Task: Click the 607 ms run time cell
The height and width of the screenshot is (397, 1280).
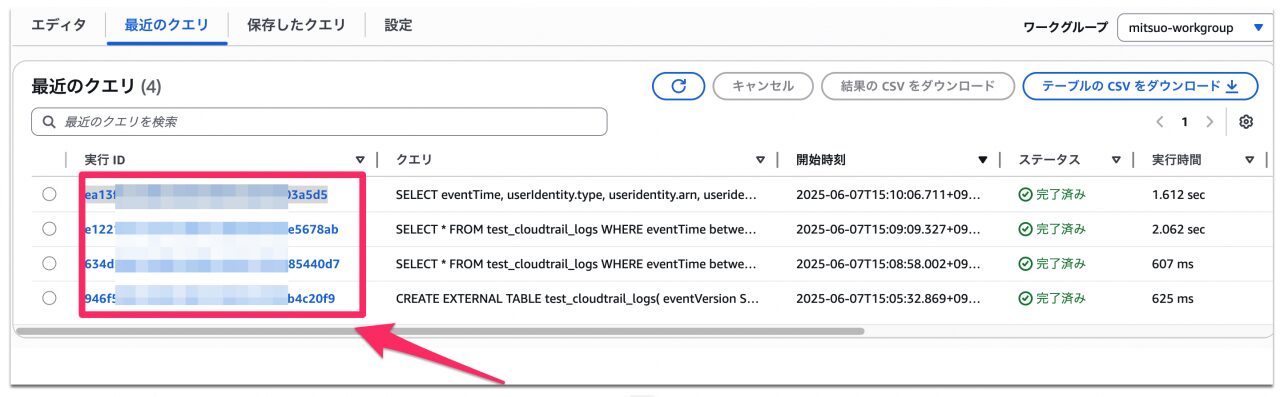Action: [x=1172, y=264]
